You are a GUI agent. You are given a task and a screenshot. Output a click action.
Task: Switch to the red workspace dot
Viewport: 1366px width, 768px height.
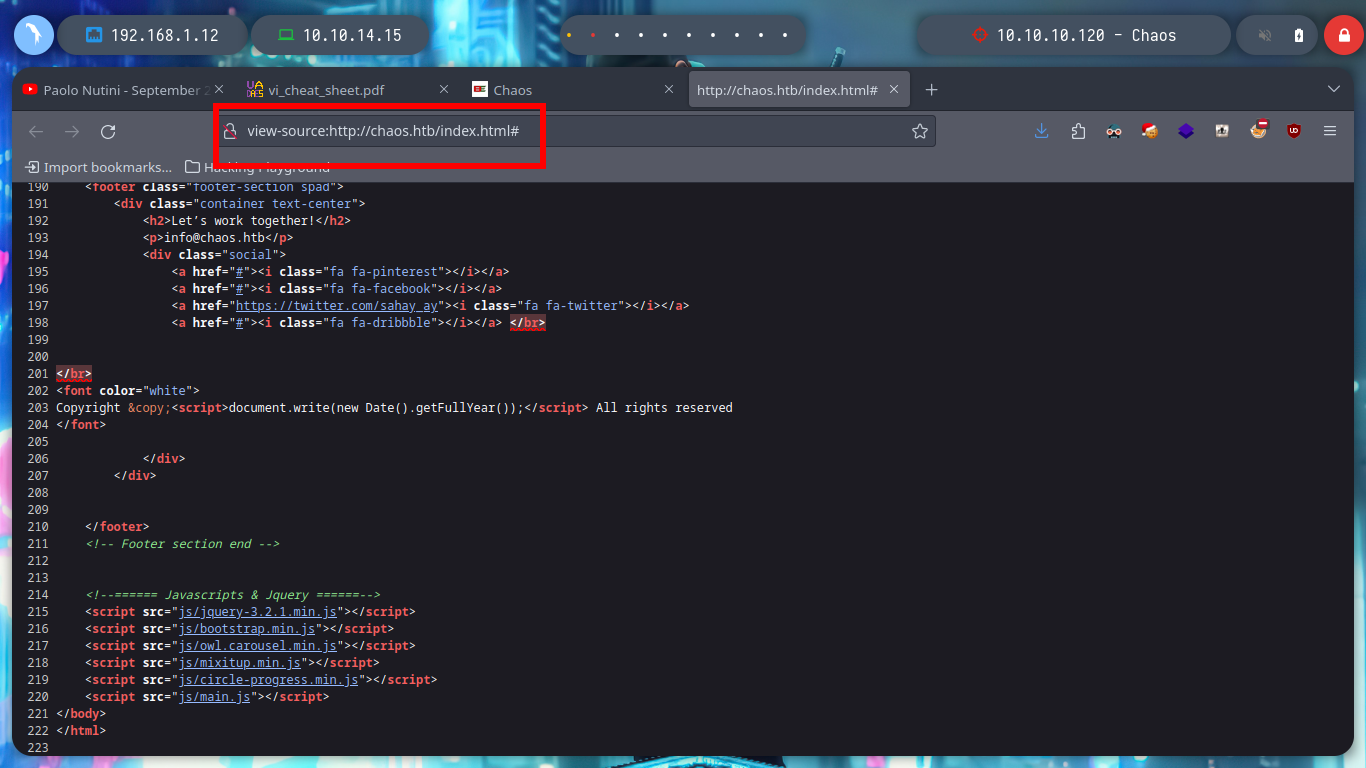click(593, 35)
